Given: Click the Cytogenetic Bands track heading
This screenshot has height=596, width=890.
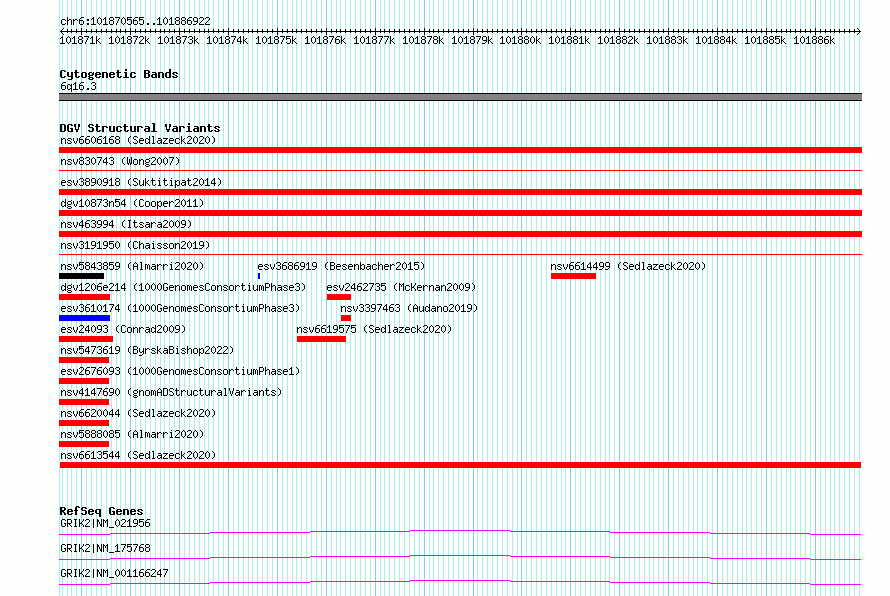Looking at the screenshot, I should pyautogui.click(x=119, y=74).
